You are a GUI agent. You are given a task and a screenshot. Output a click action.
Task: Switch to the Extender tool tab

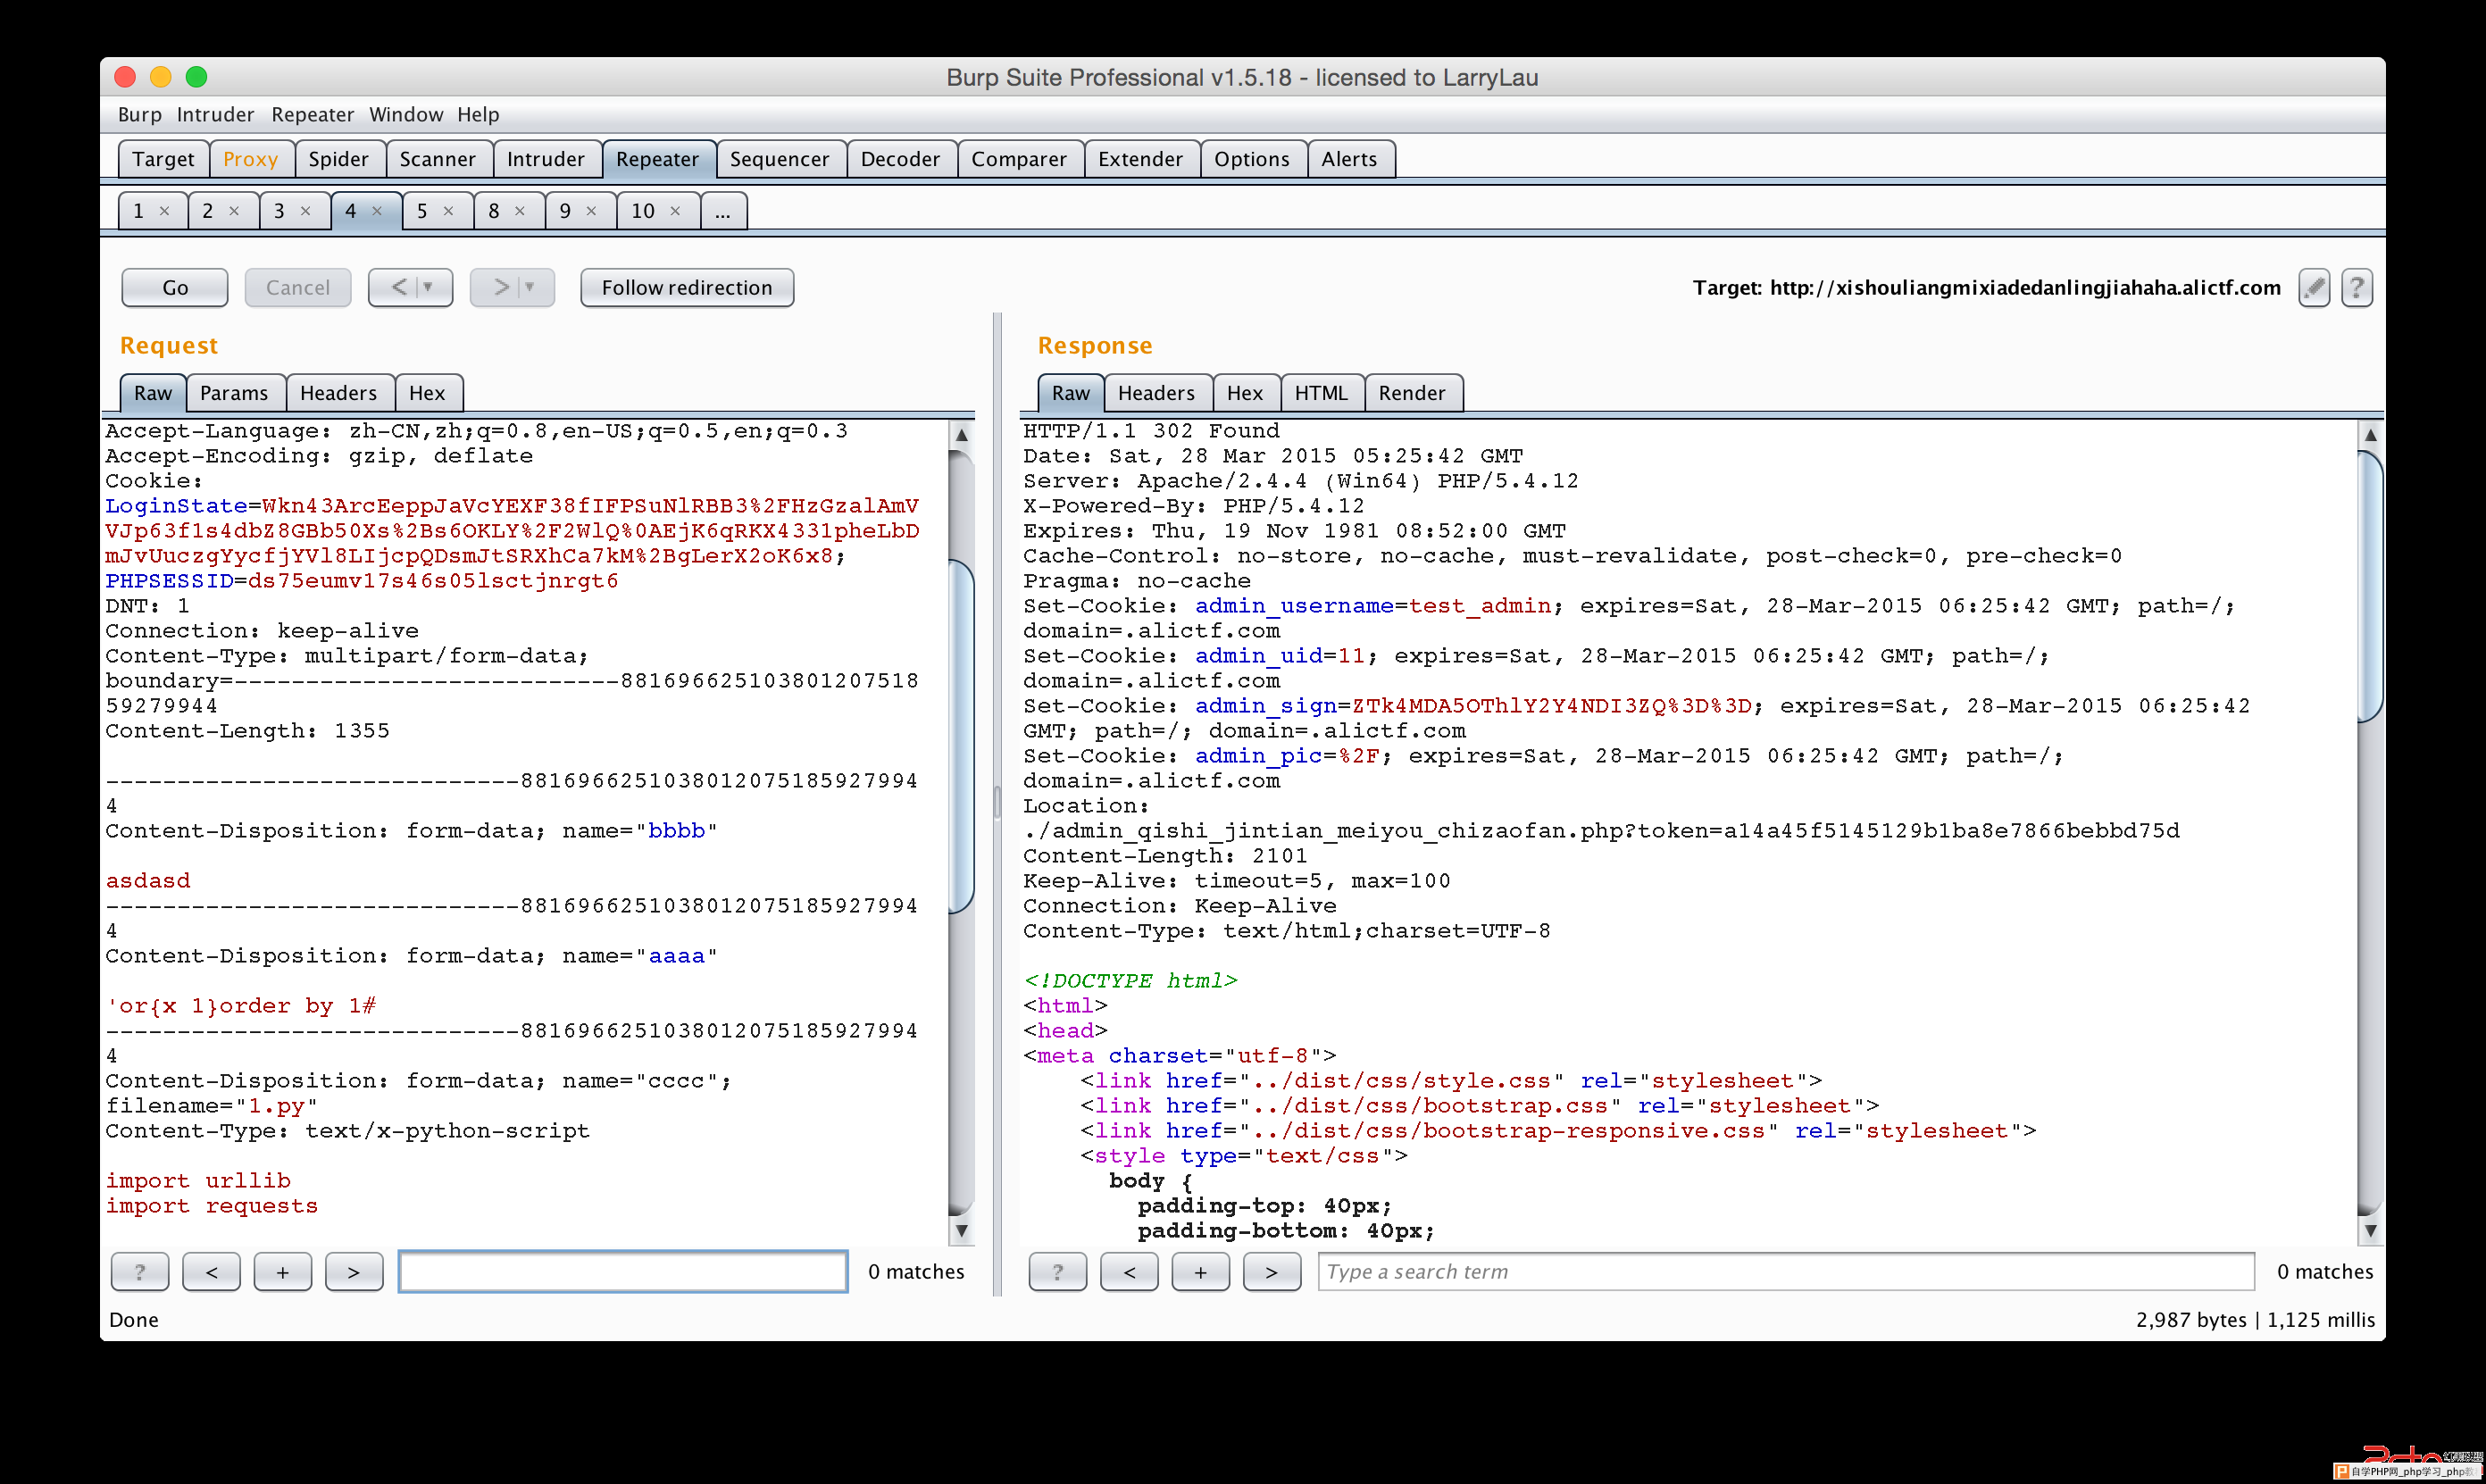coord(1141,159)
